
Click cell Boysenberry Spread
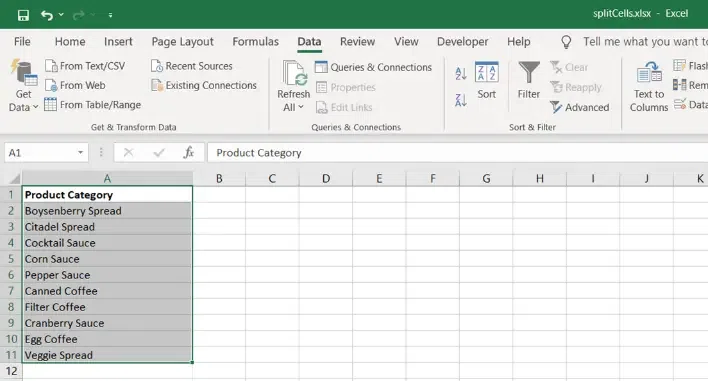click(x=107, y=211)
